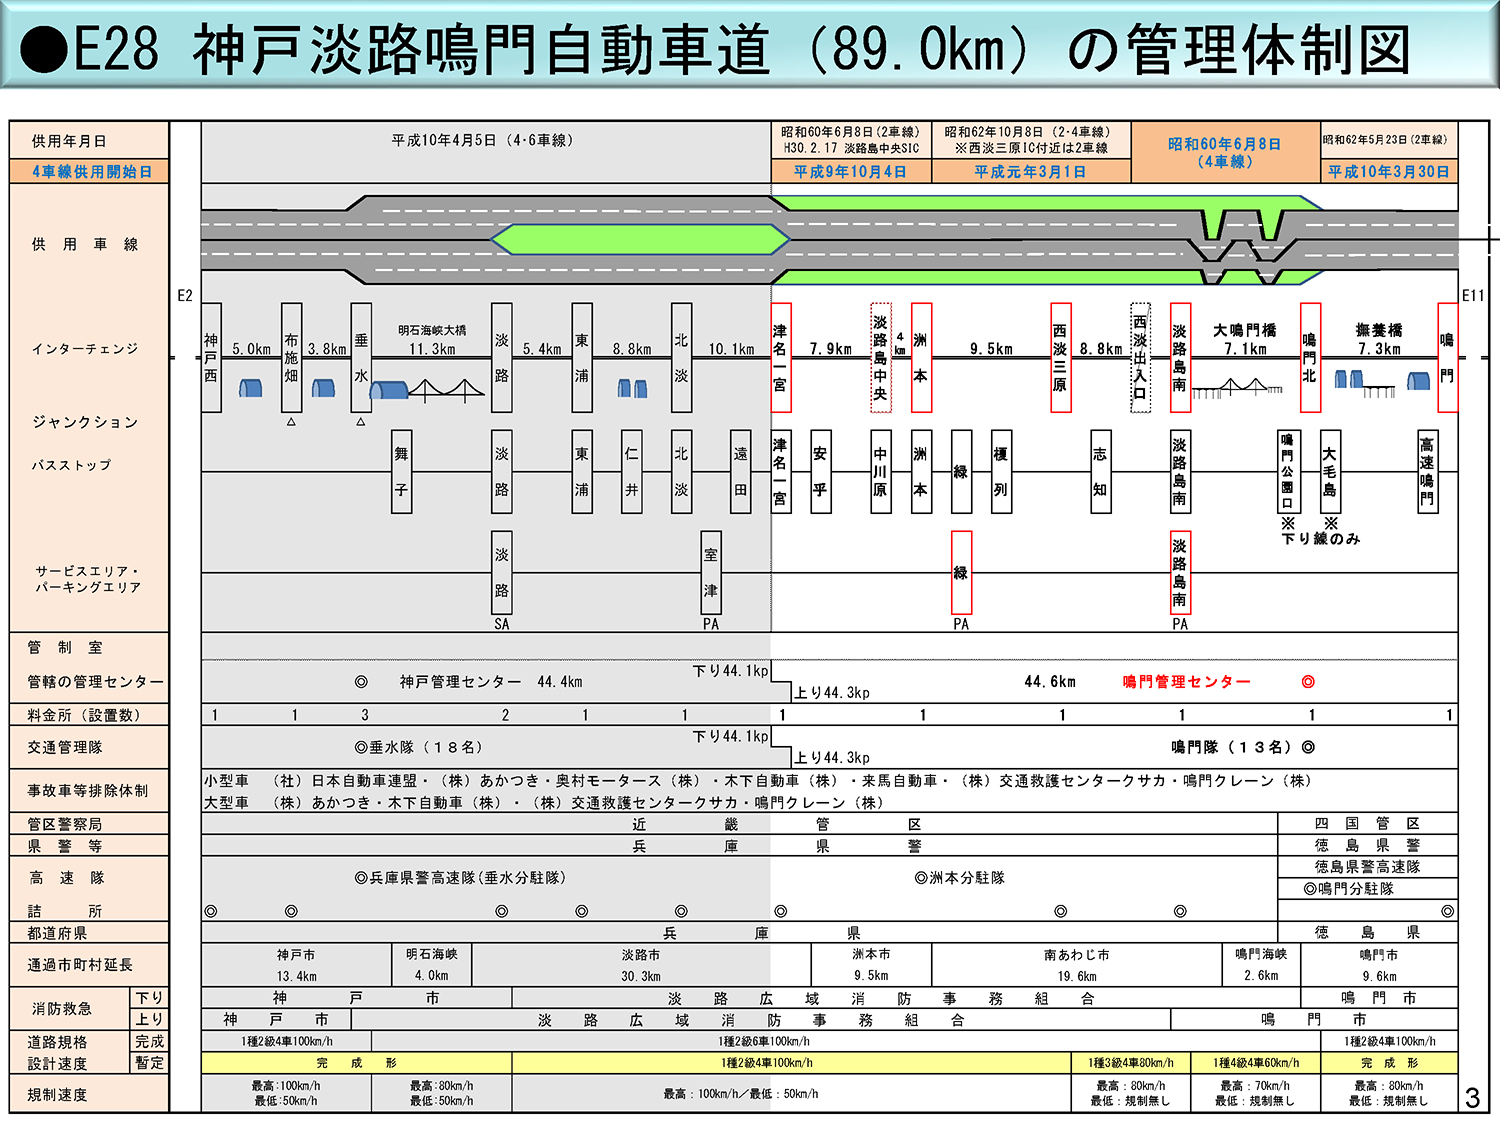Click the double-circle after 鳴門隊（13名）
The width and height of the screenshot is (1500, 1125).
[x=1308, y=747]
